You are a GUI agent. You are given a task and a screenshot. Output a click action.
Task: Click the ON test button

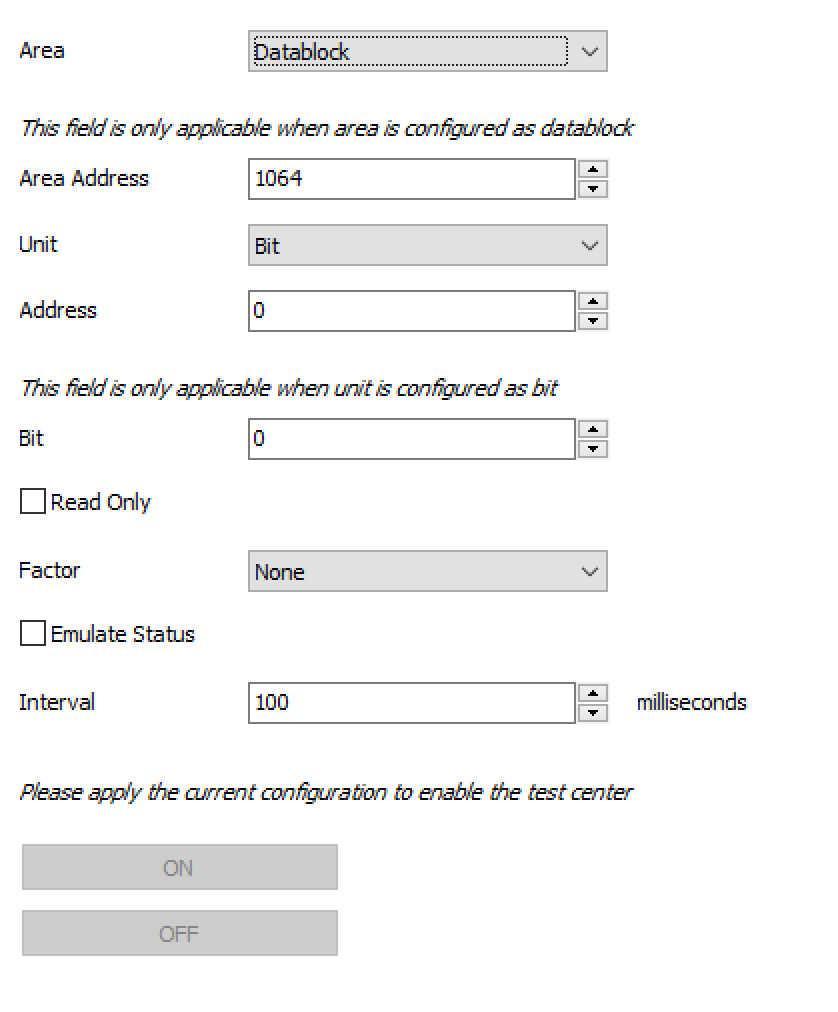[179, 867]
